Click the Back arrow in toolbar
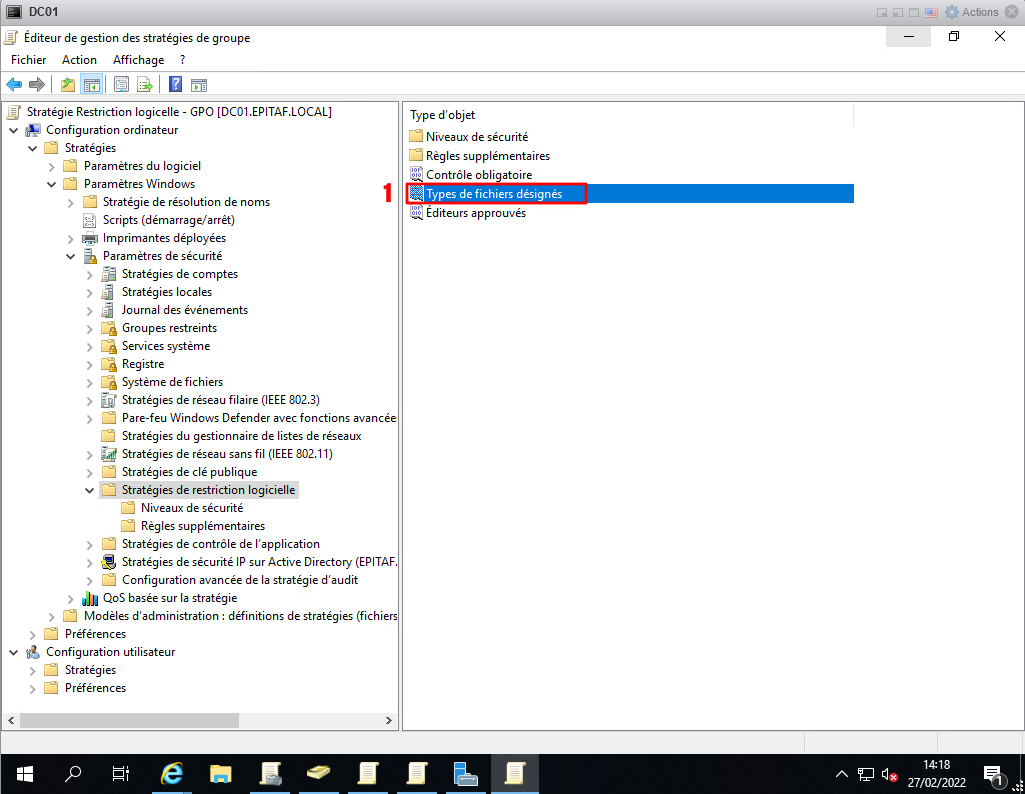1025x794 pixels. 14,85
